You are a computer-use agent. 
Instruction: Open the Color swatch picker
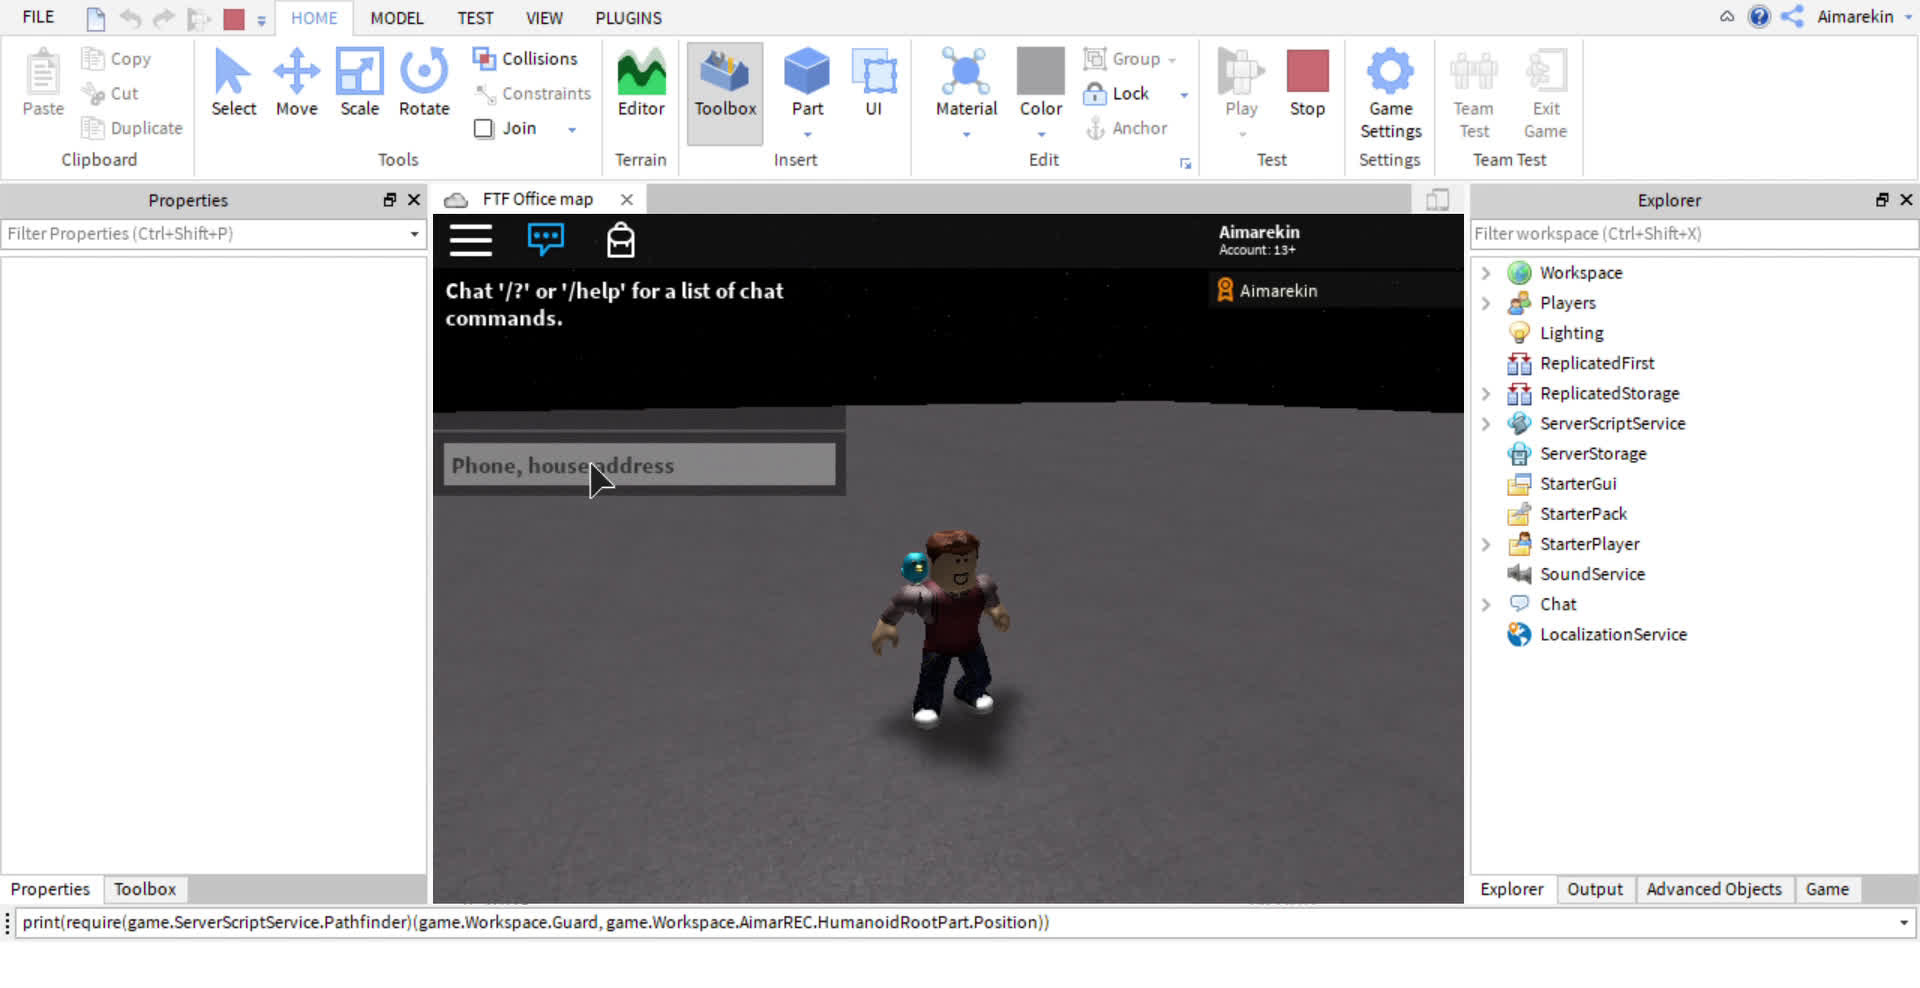coord(1040,83)
